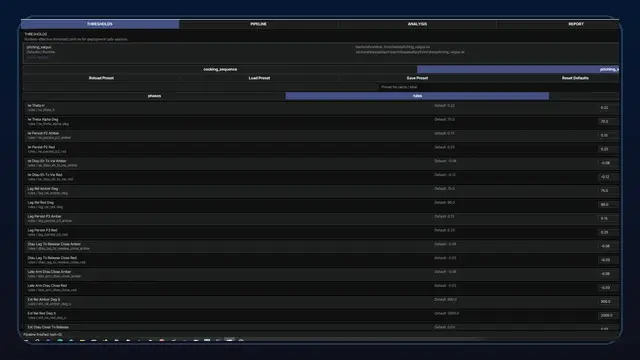Select the highlighted pitching preset tab

pos(518,69)
